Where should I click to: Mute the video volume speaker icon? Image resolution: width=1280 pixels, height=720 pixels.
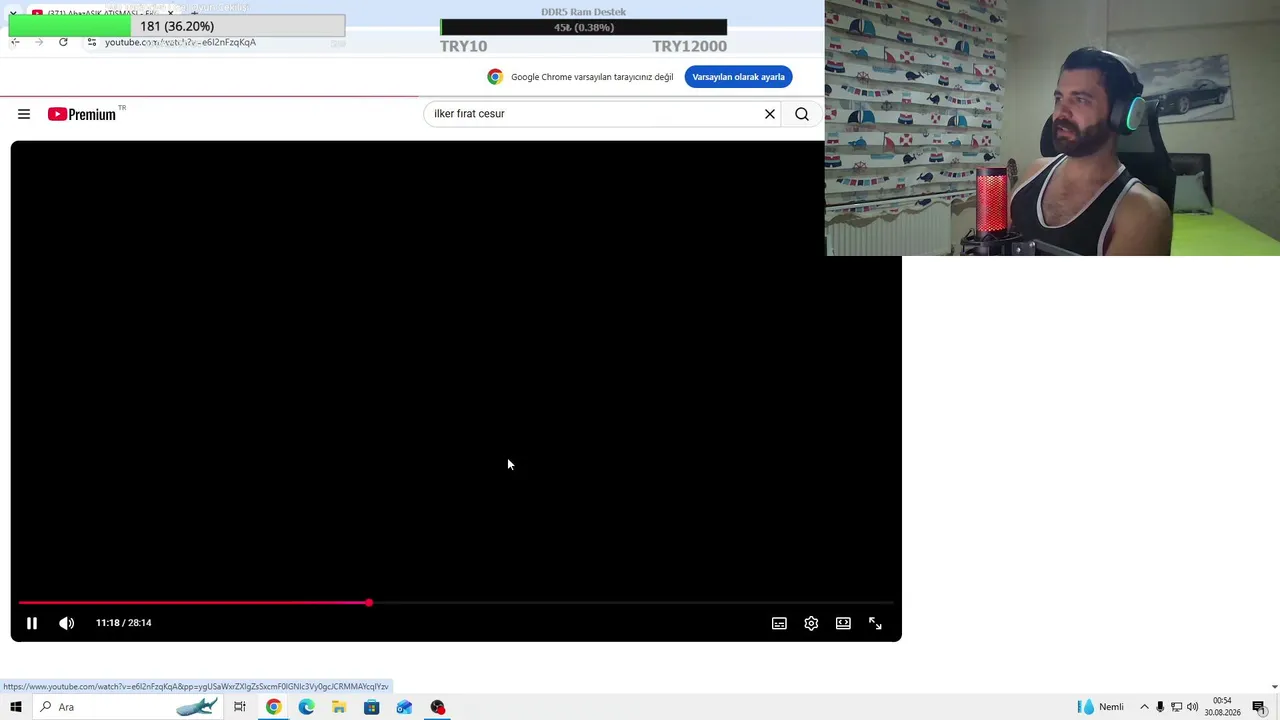(67, 623)
